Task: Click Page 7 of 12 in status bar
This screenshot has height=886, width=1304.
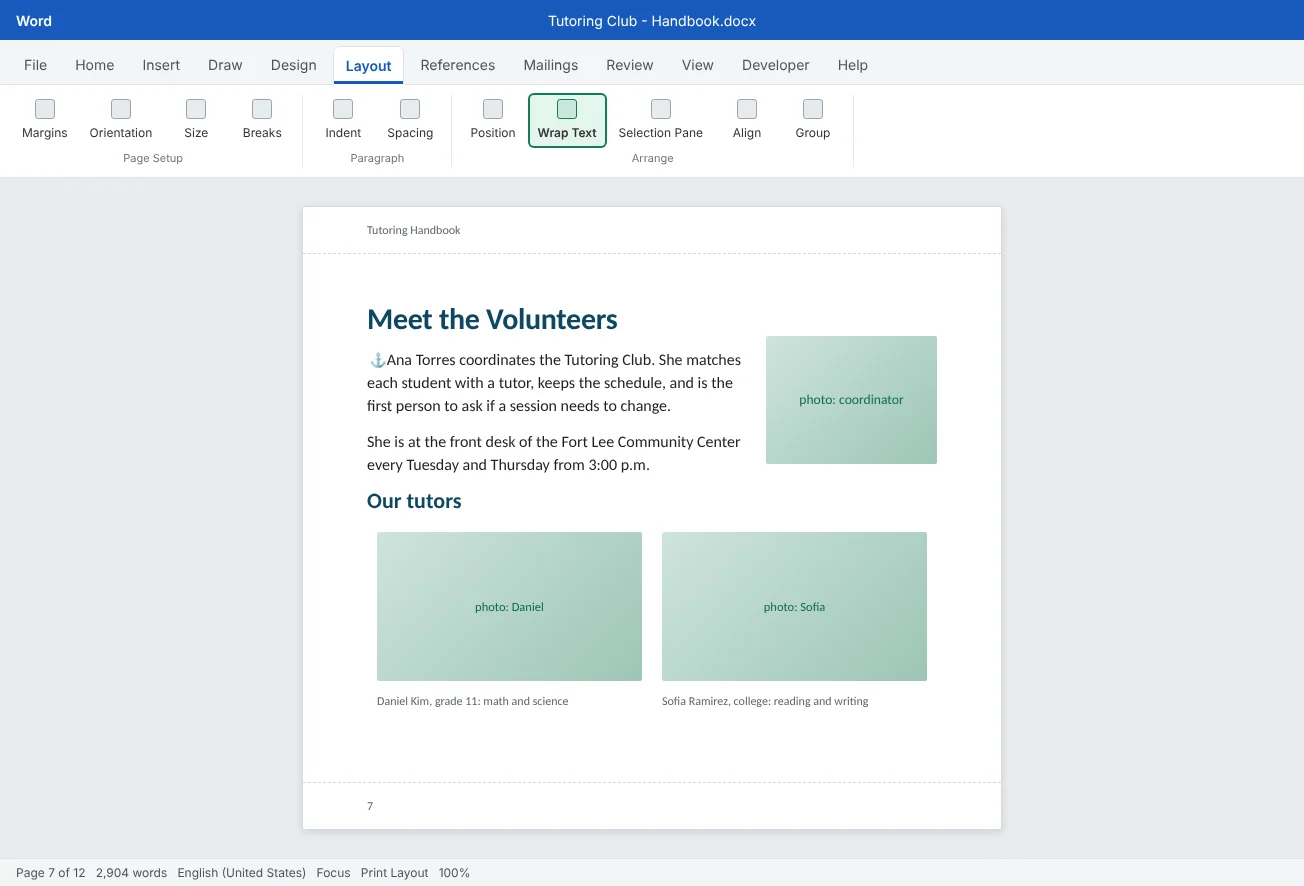Action: (x=51, y=873)
